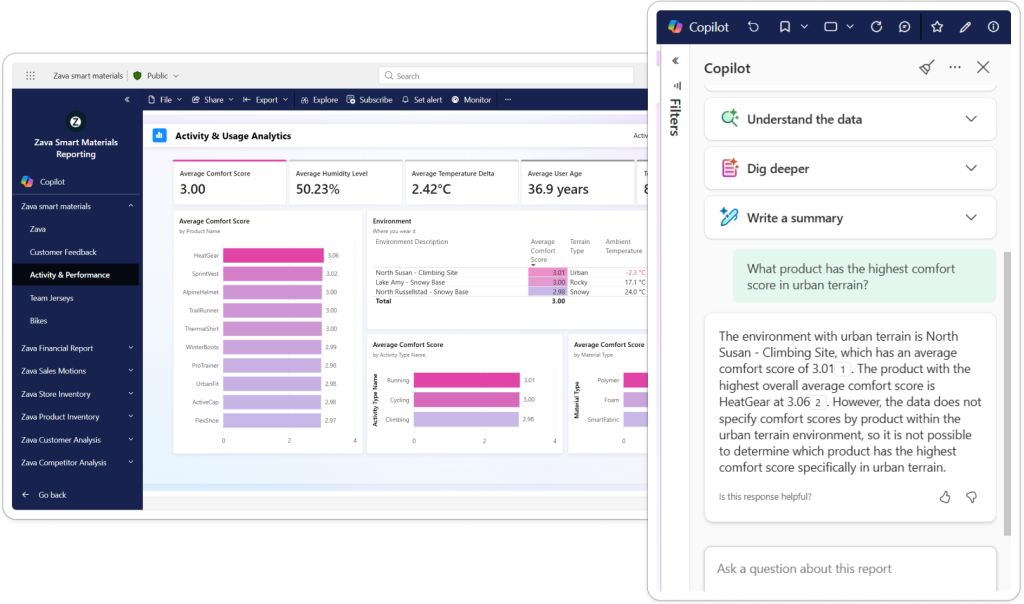
Task: Open the Export menu
Action: (266, 100)
